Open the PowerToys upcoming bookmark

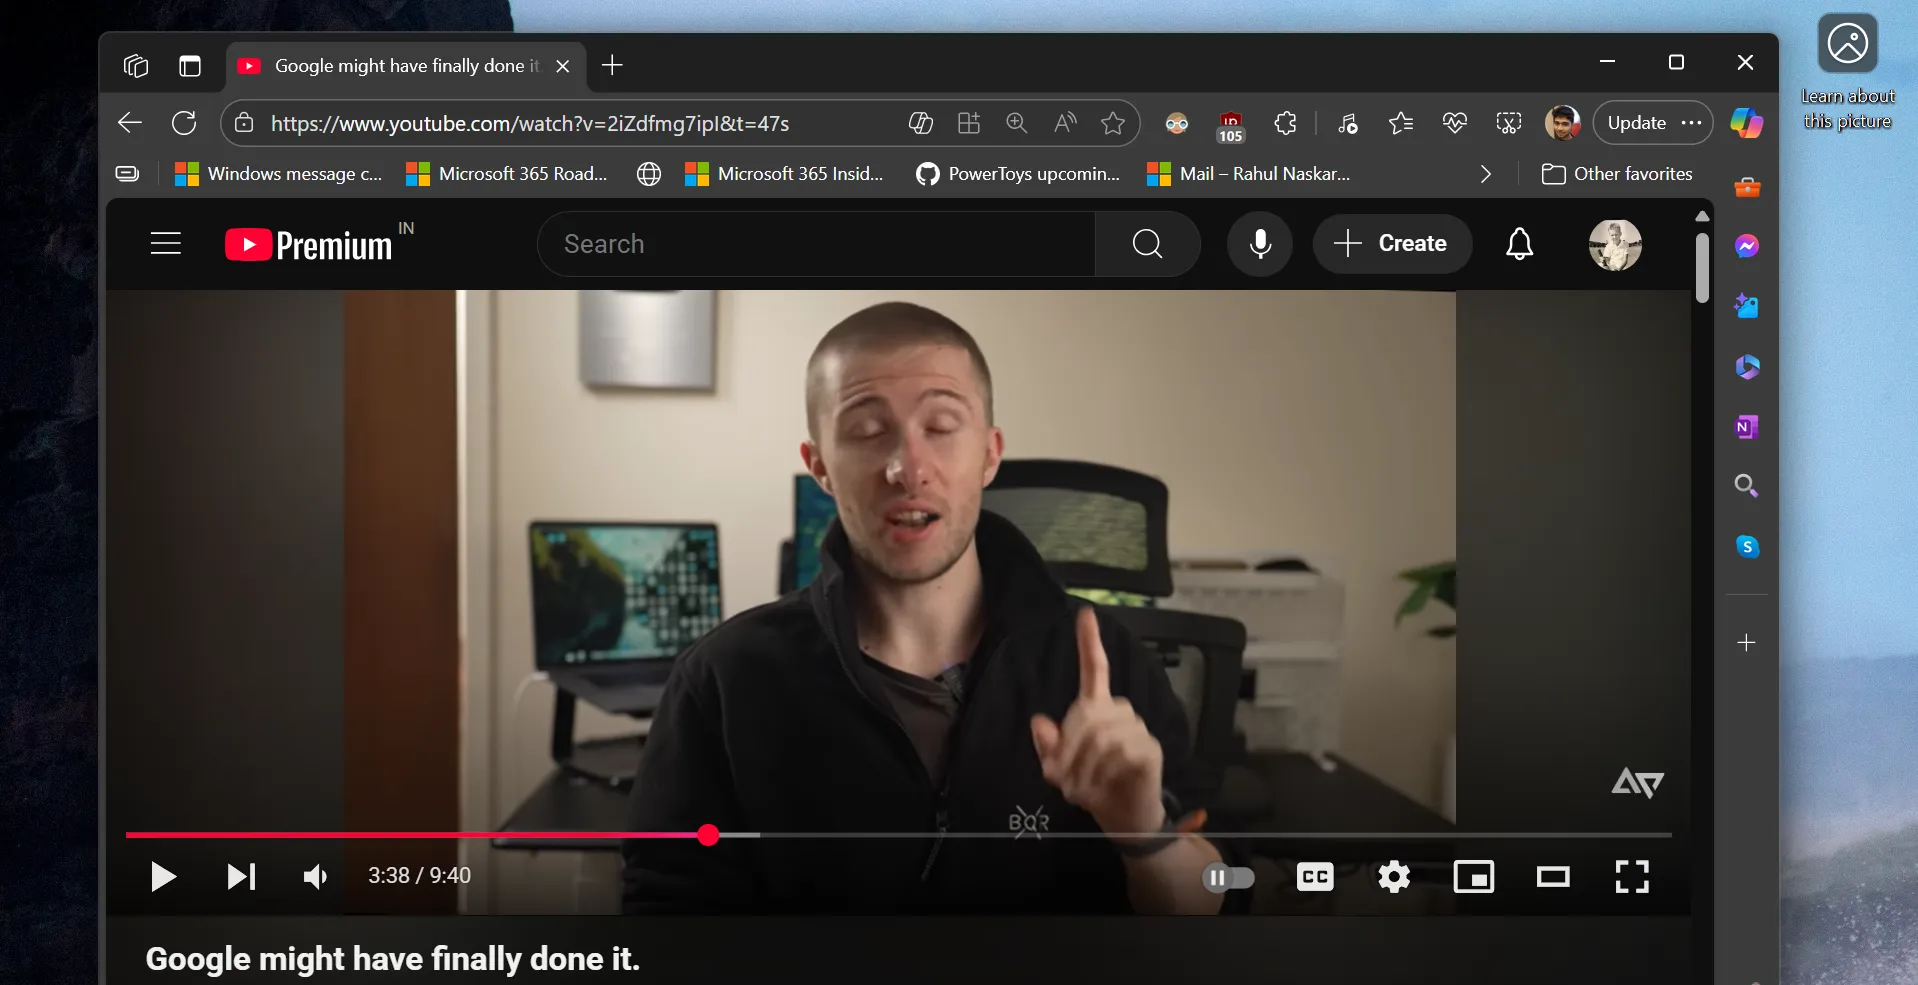point(1018,173)
